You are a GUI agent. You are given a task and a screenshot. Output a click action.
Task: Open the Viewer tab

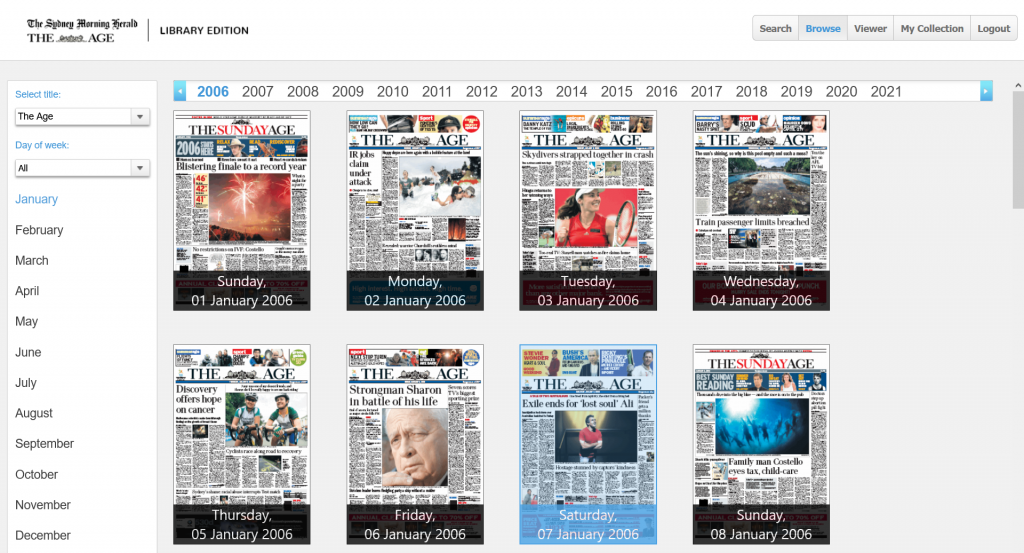[x=870, y=29]
